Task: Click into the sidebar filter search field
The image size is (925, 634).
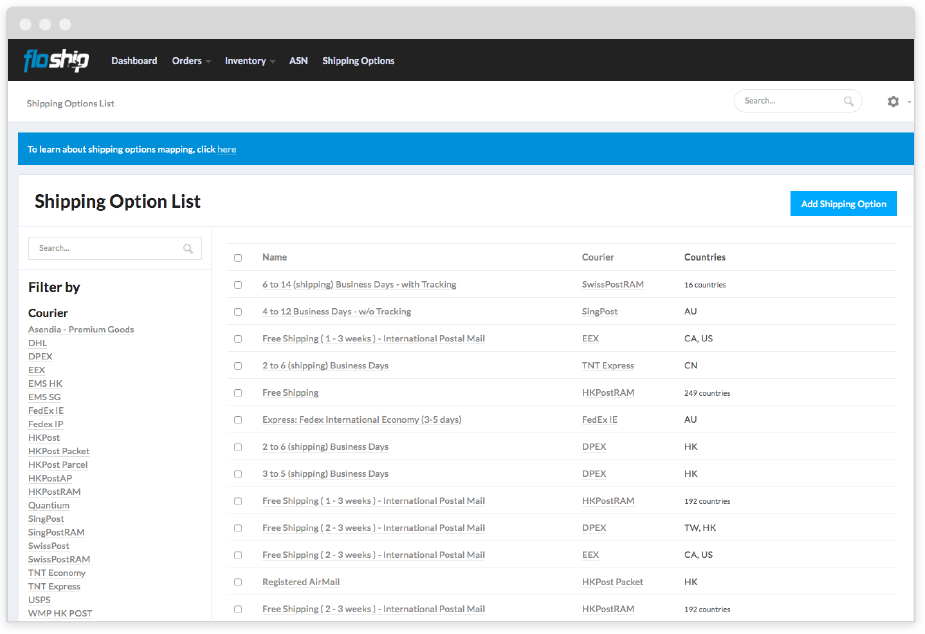Action: coord(105,249)
